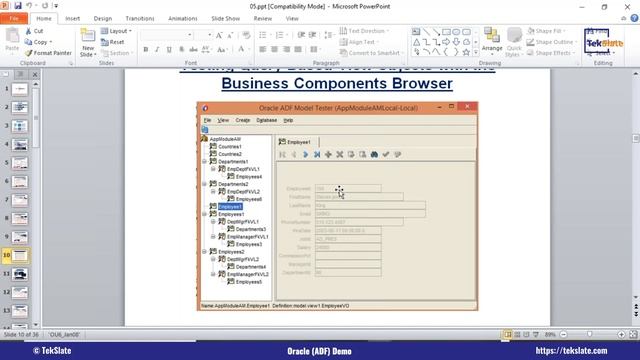
Task: Toggle Justify text alignment
Action: coord(298,49)
